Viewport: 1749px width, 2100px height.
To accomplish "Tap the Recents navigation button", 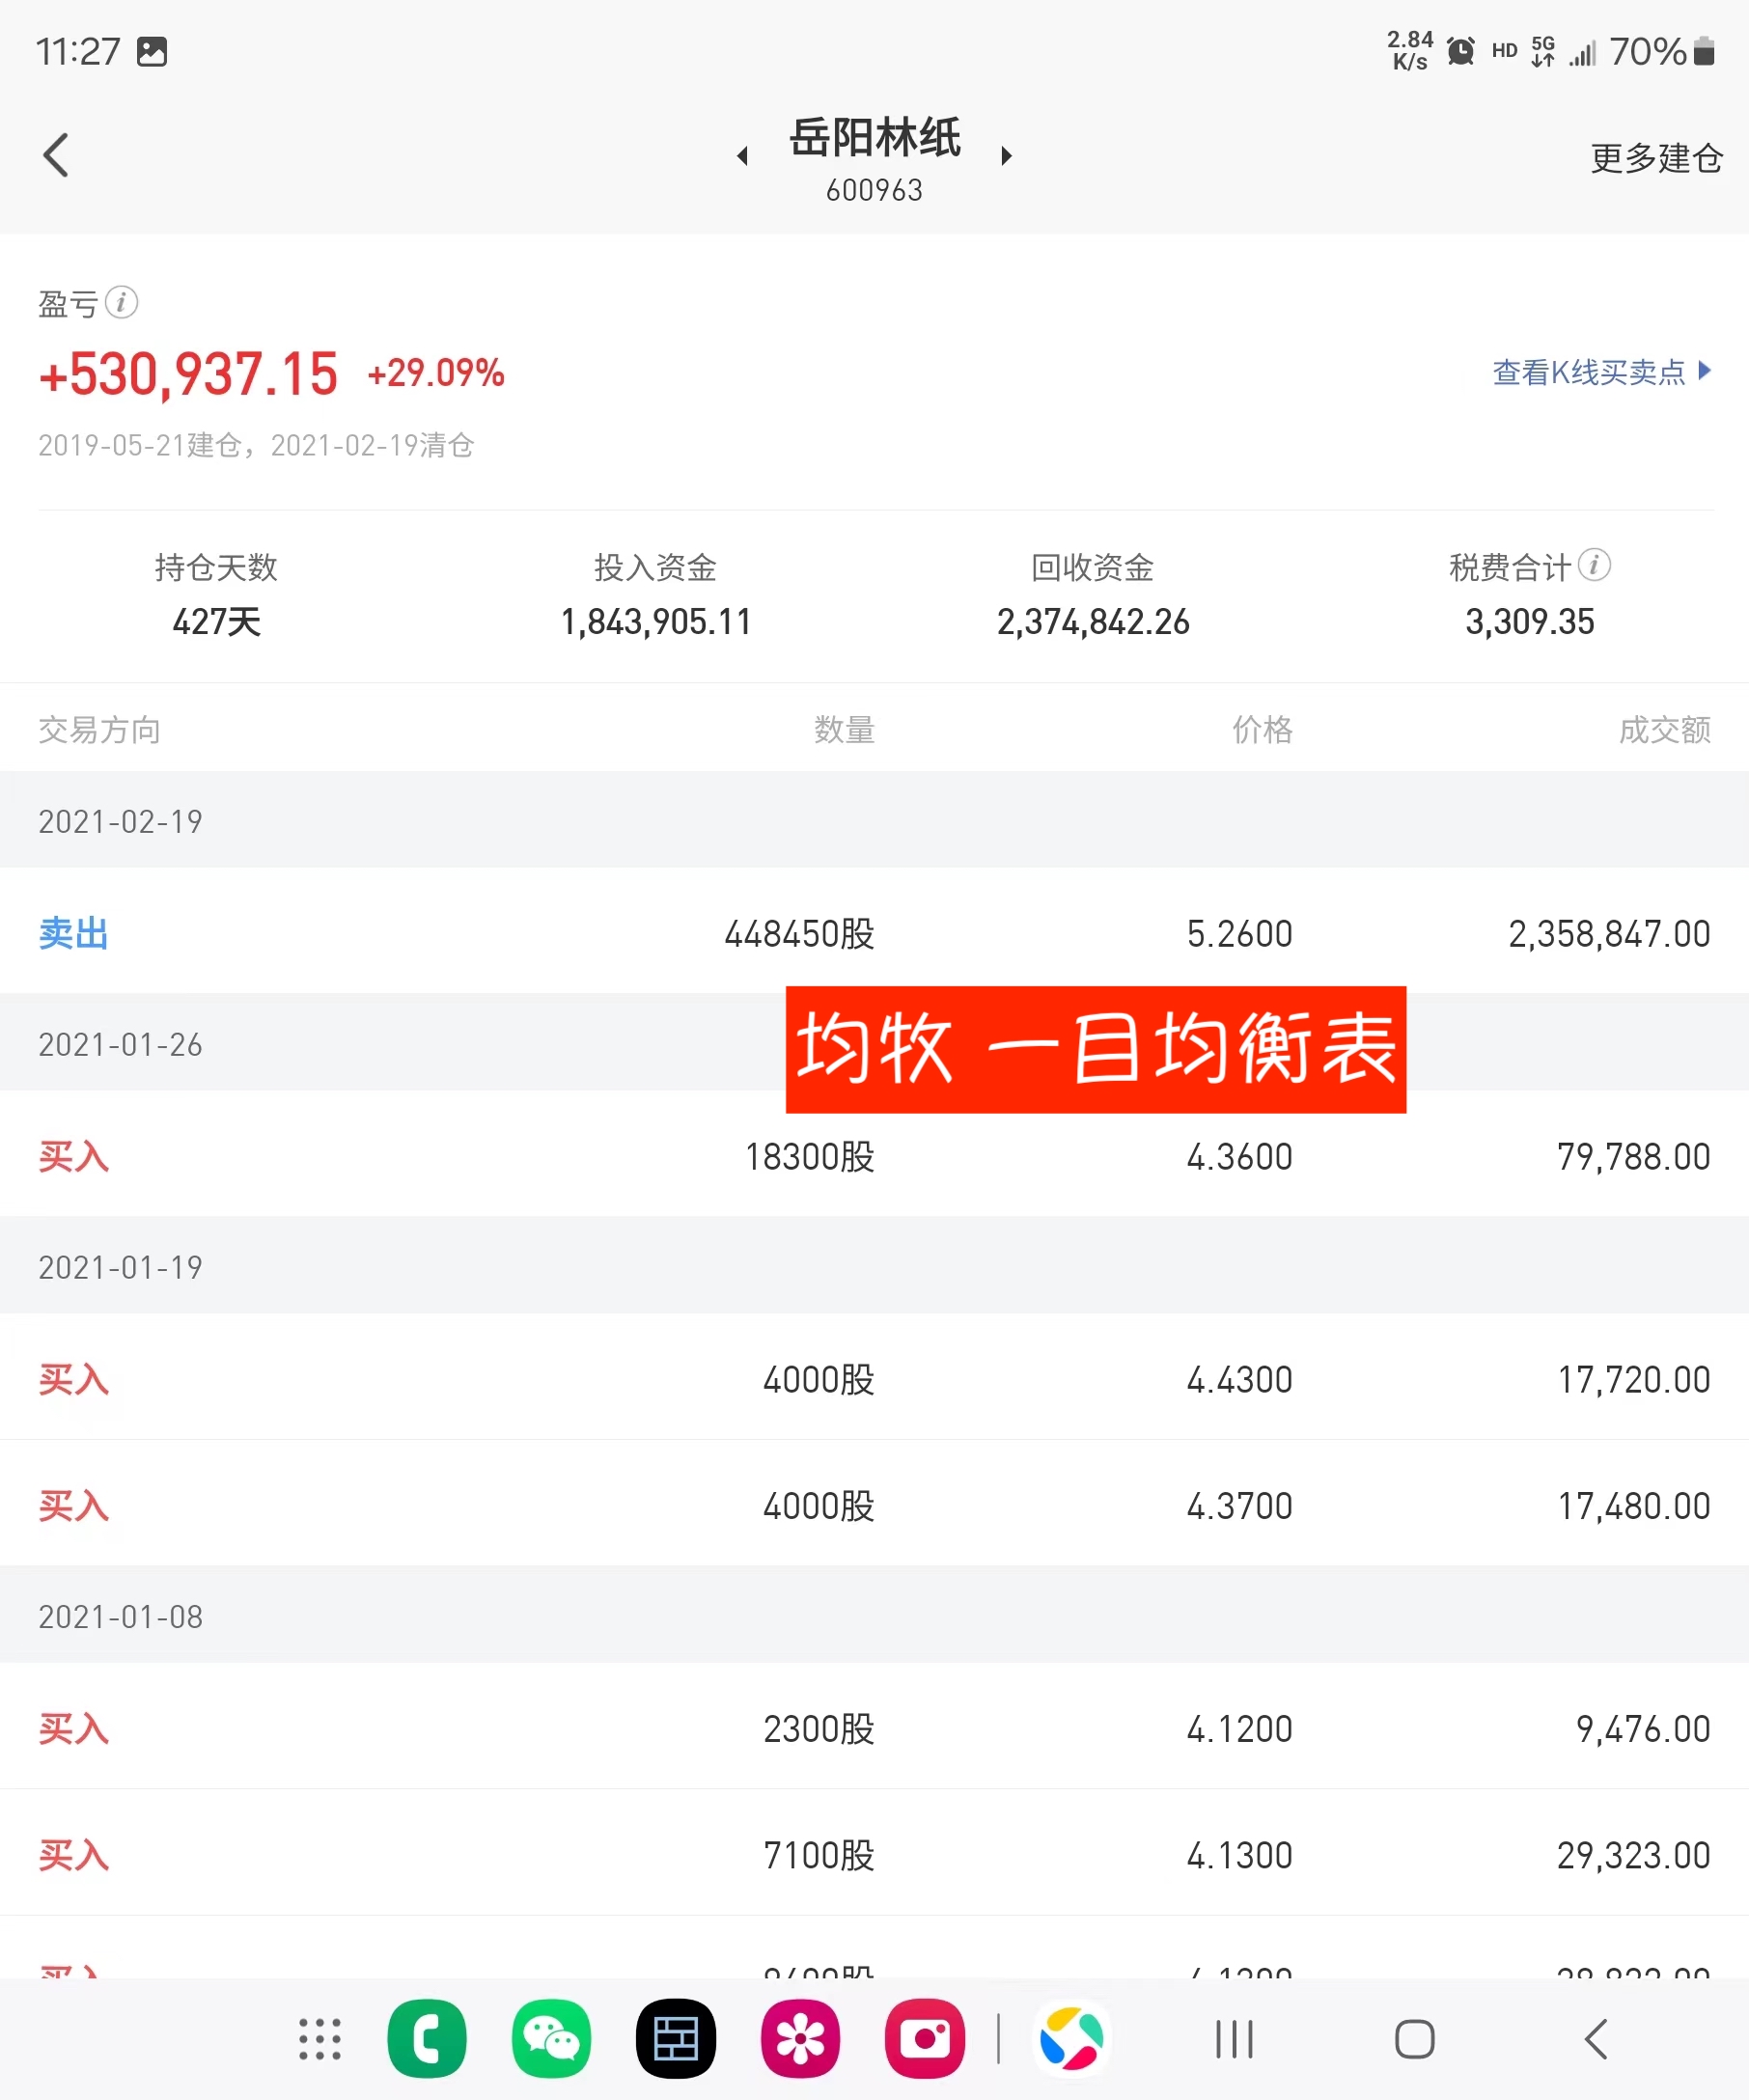I will [1235, 2038].
